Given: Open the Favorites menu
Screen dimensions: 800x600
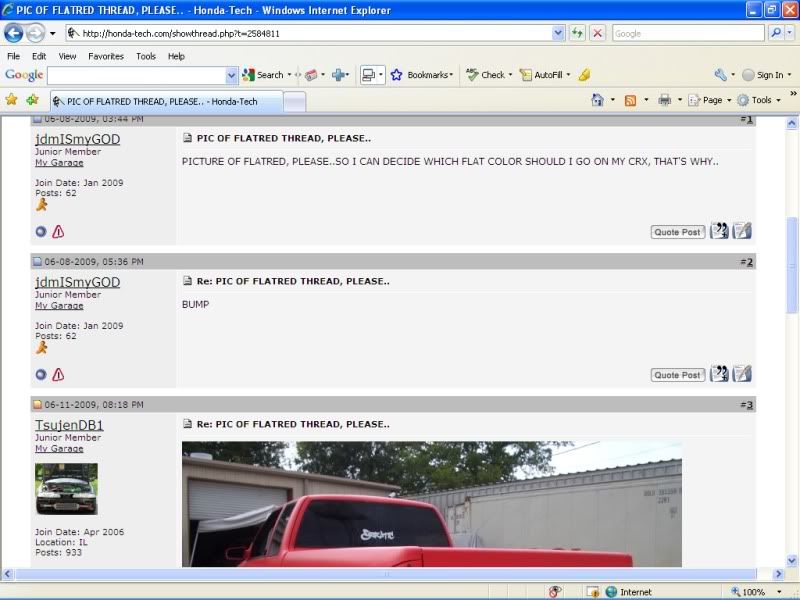Looking at the screenshot, I should pyautogui.click(x=105, y=56).
